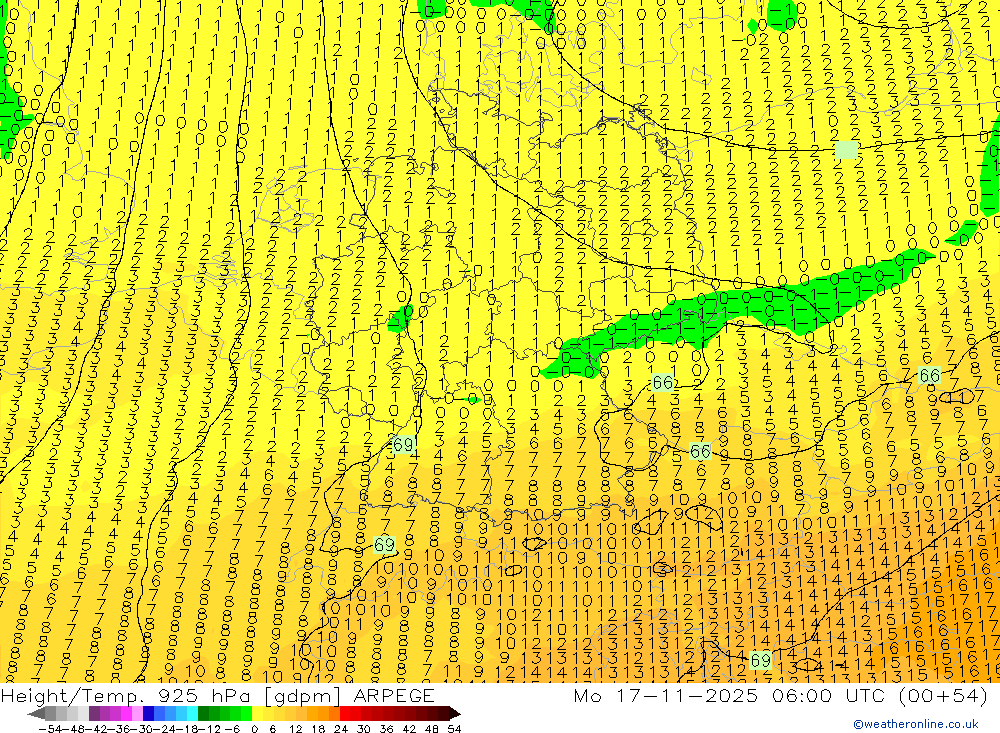Image resolution: width=1000 pixels, height=733 pixels.
Task: Click the legend label "-12" on the scale
Action: pyautogui.click(x=210, y=729)
